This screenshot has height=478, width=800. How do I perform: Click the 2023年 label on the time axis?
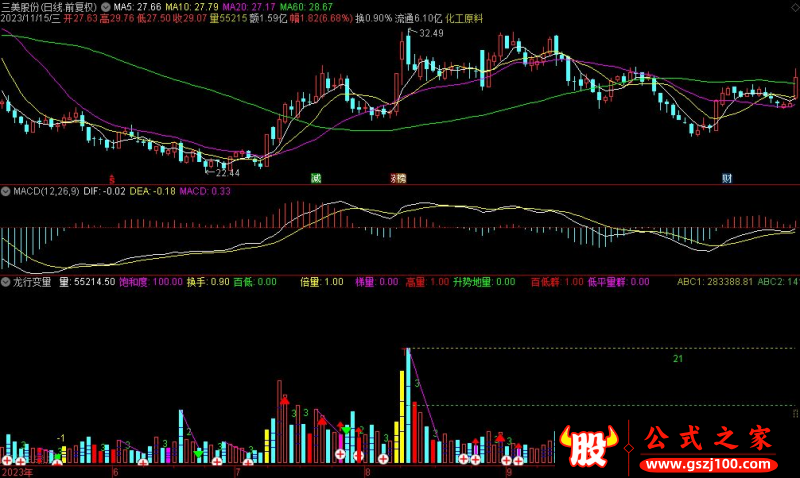click(x=16, y=472)
